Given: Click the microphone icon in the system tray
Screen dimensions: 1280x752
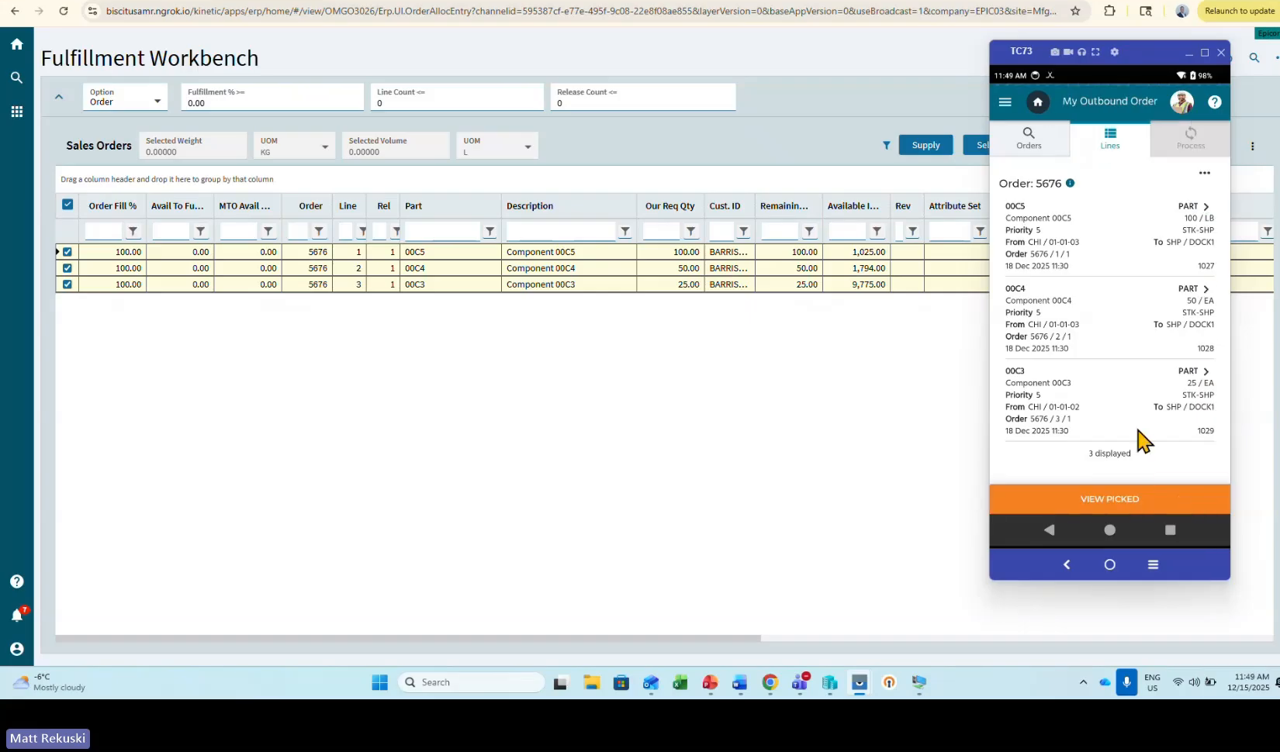Looking at the screenshot, I should (x=1126, y=682).
